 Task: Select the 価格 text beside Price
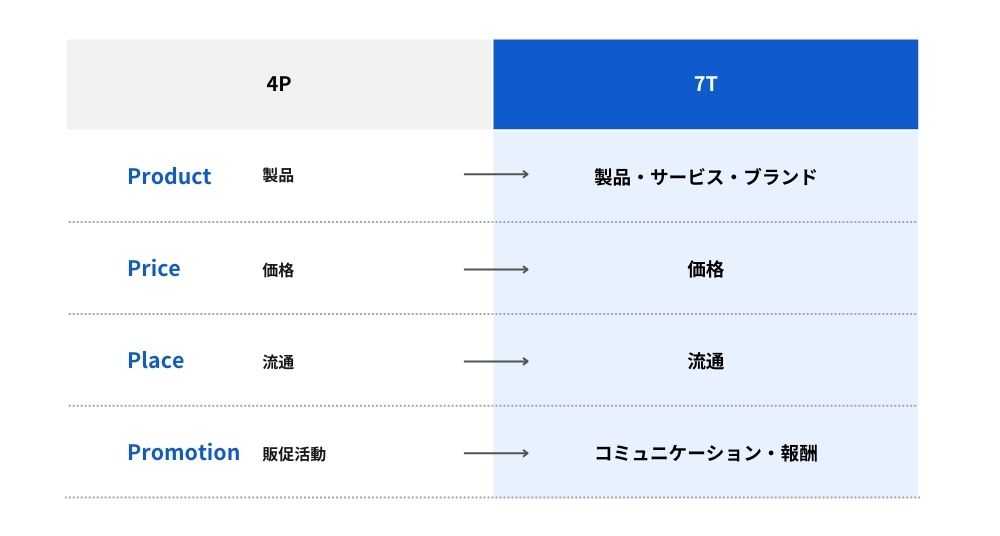pyautogui.click(x=278, y=269)
